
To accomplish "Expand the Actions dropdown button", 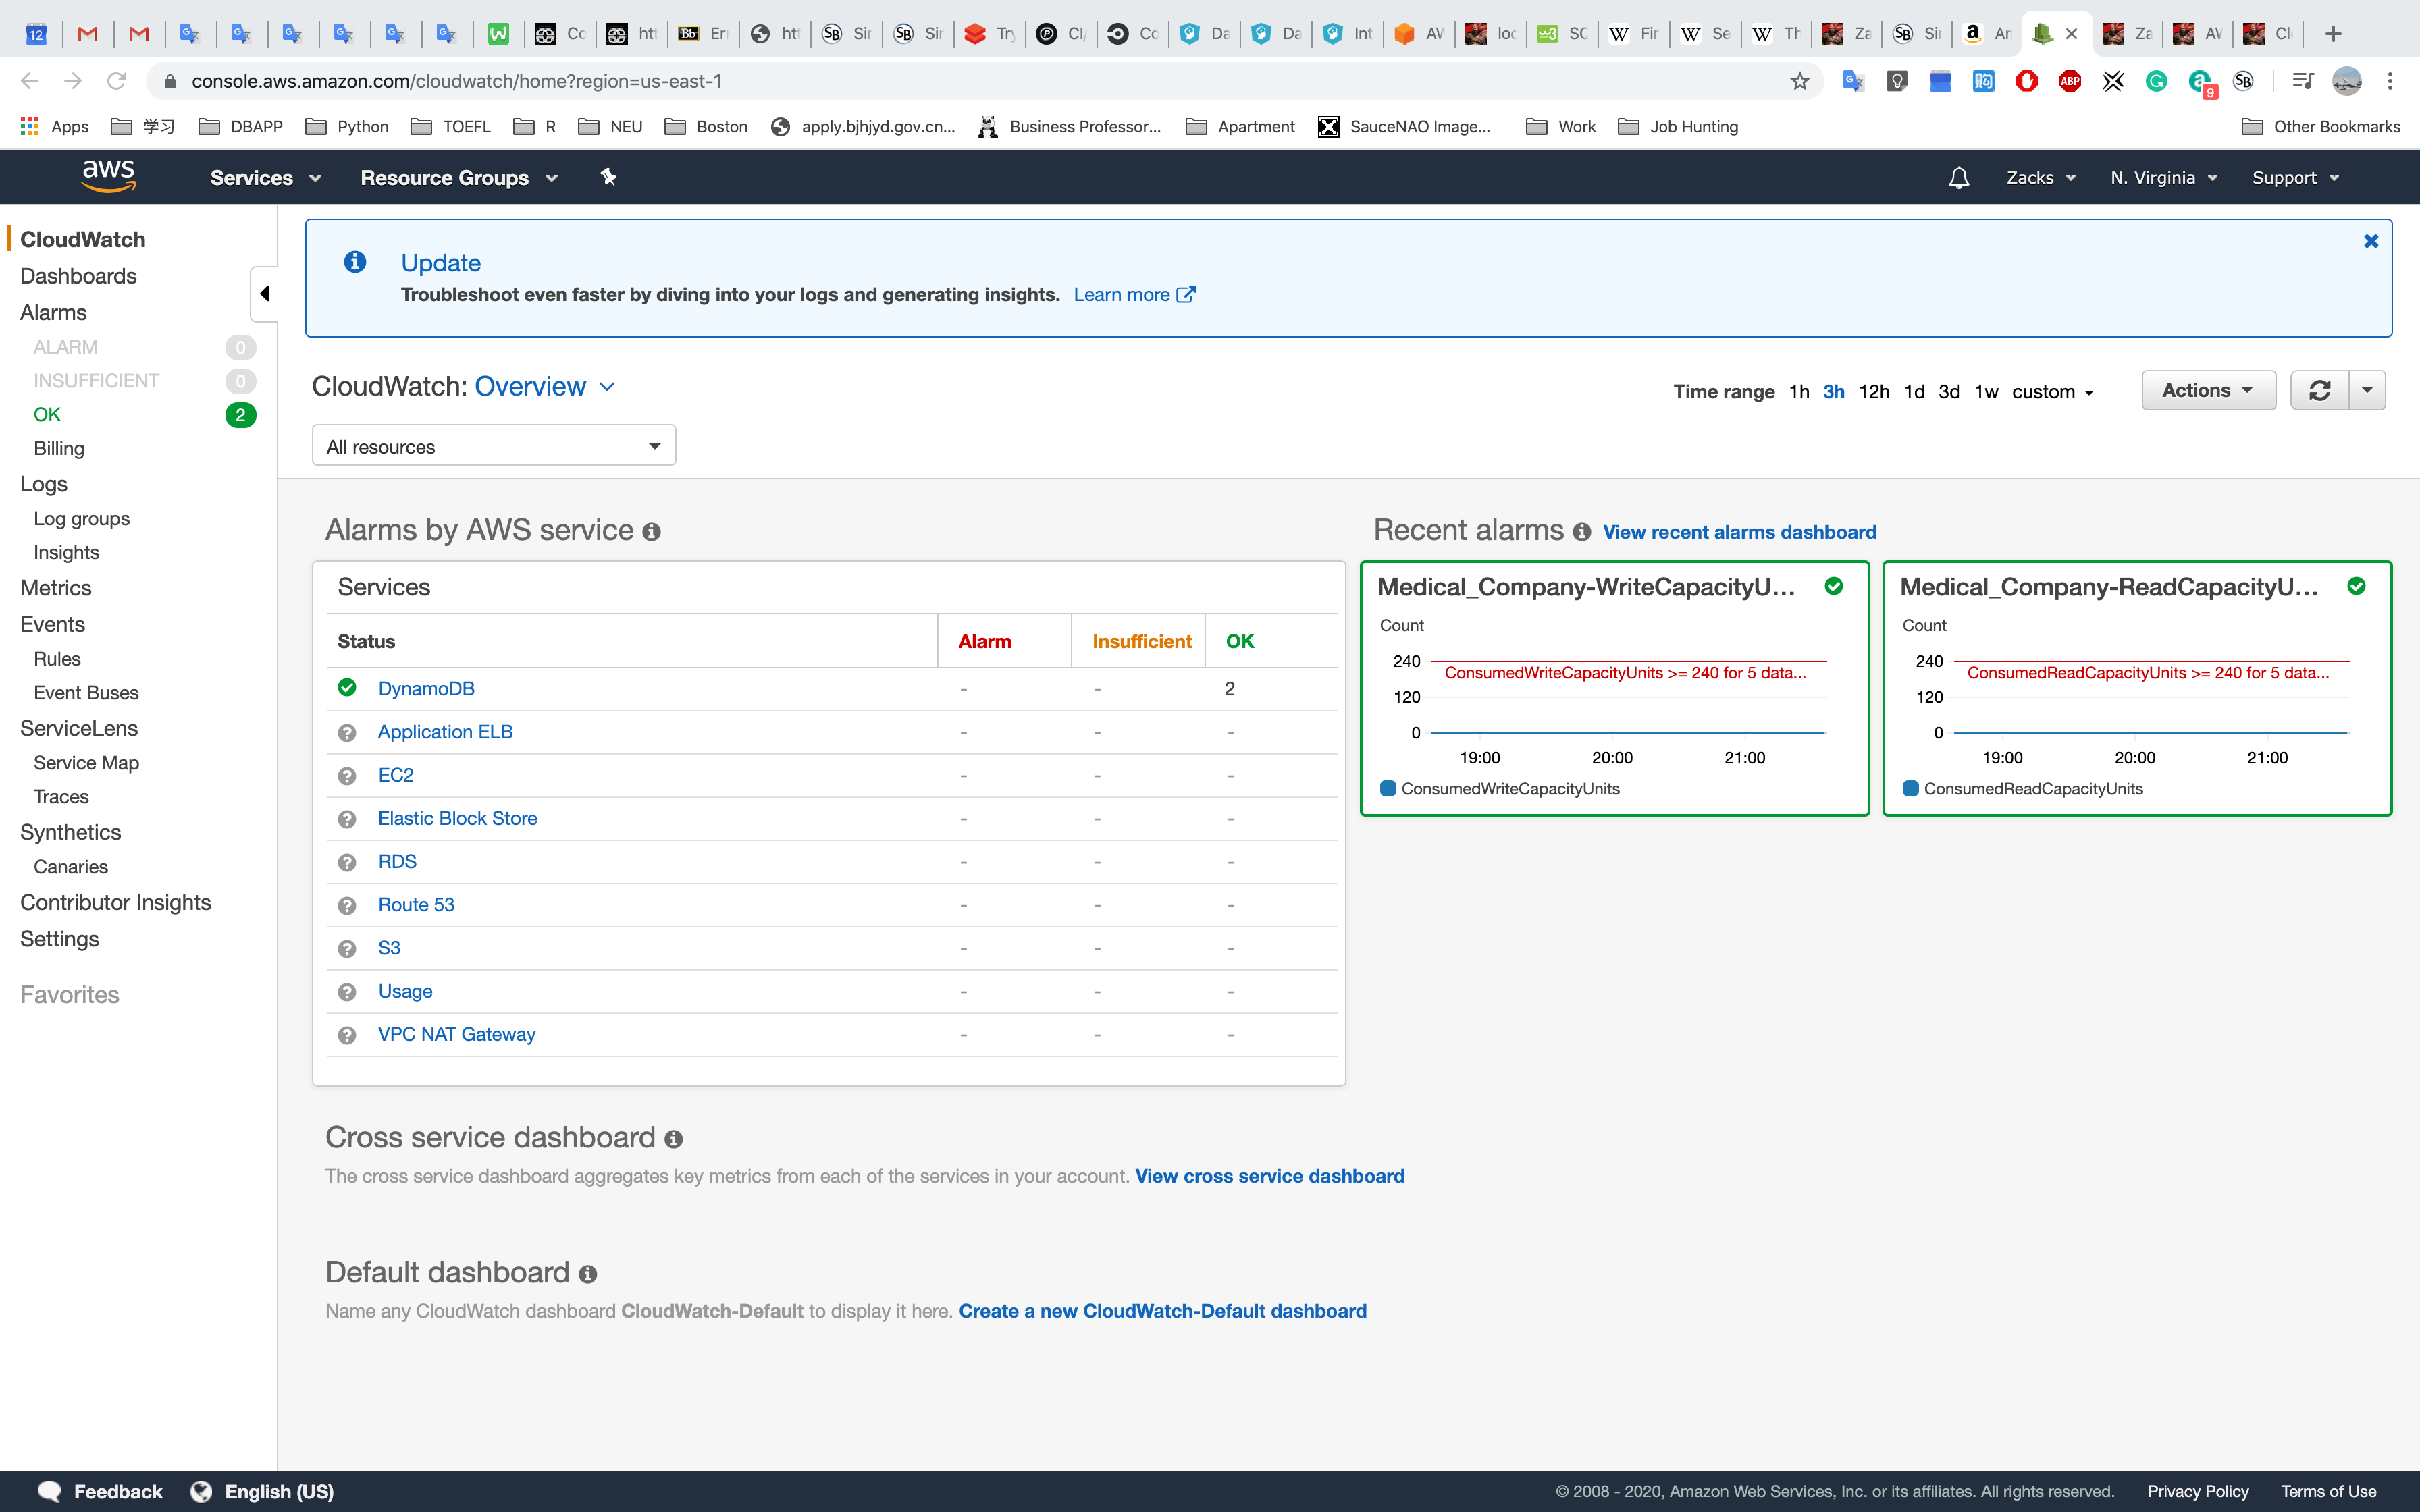I will (2207, 391).
